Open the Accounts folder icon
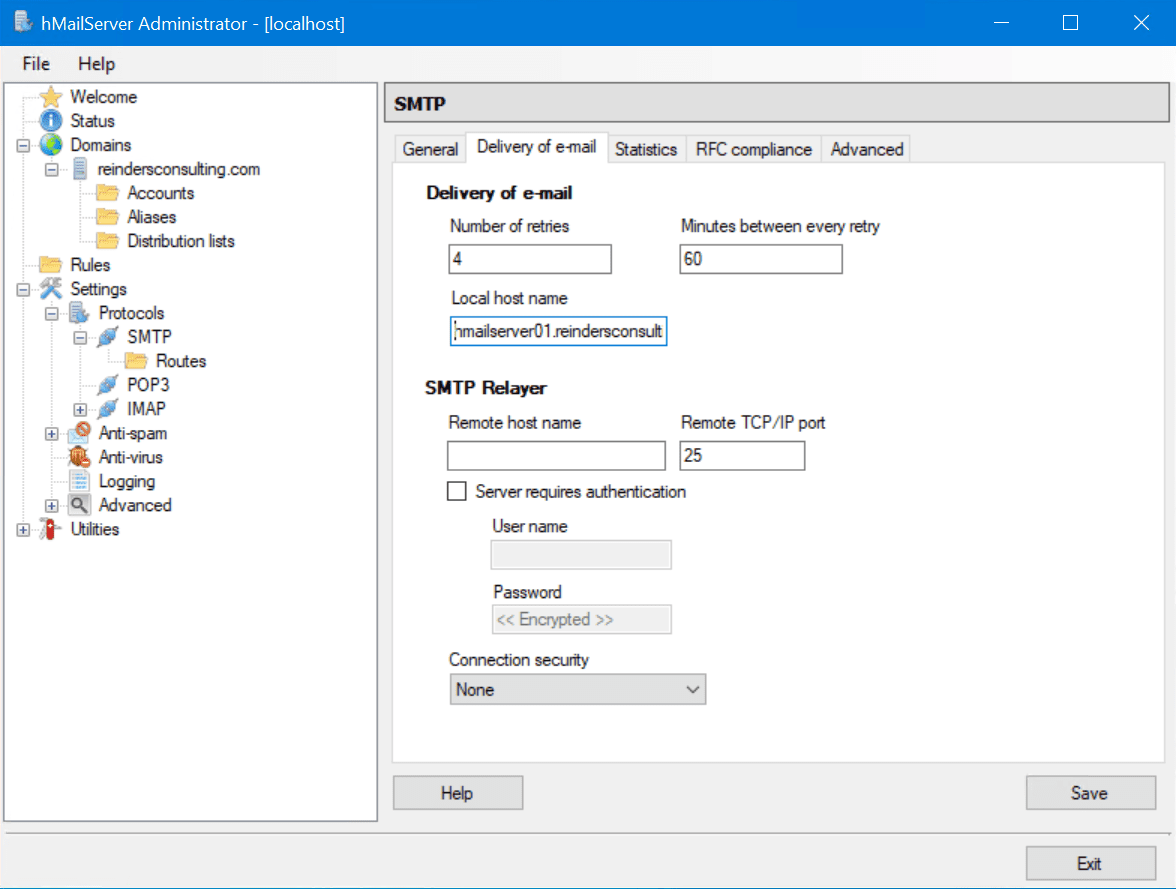1176x889 pixels. click(x=107, y=193)
